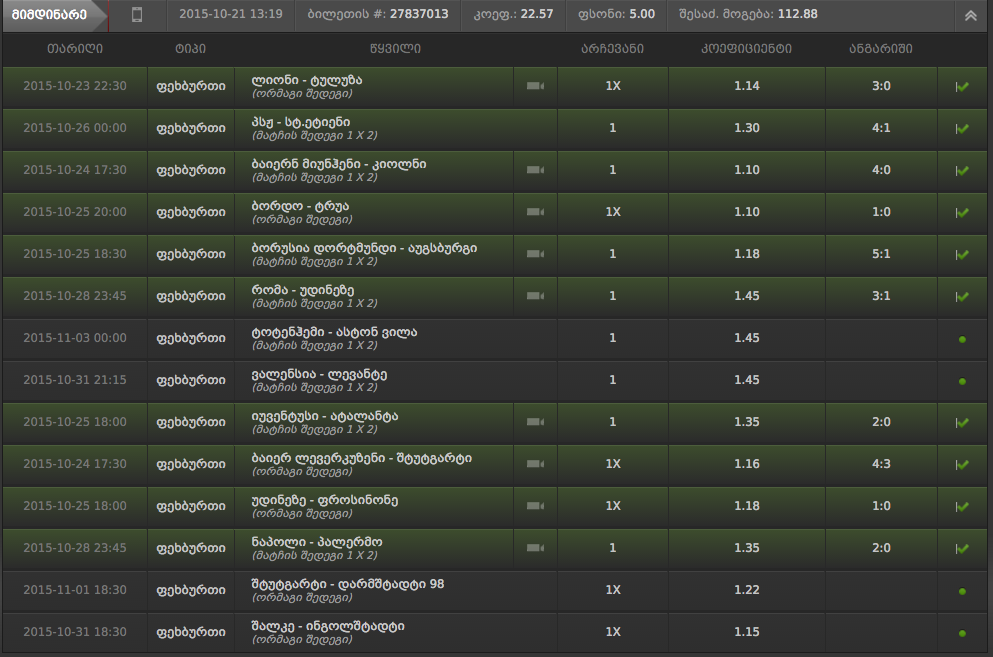This screenshot has width=993, height=657.
Task: Open video icon for ბაიერ ლევერკუზენი - შტუტგარტი
Action: [535, 464]
